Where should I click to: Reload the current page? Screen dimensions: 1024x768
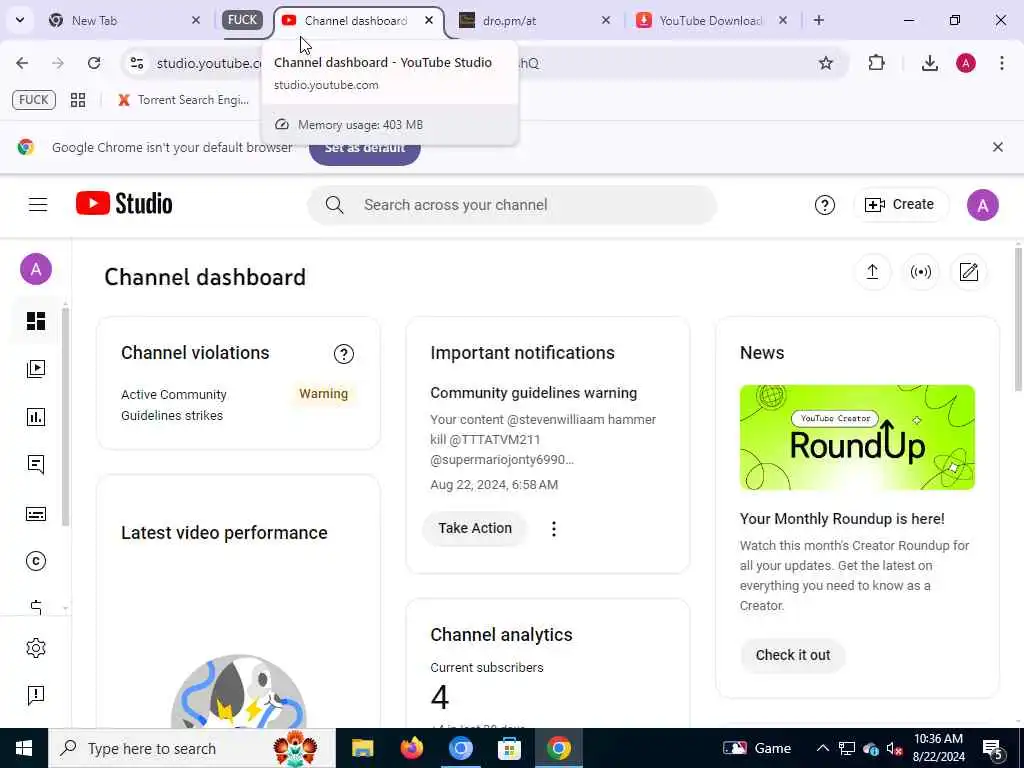tap(94, 63)
